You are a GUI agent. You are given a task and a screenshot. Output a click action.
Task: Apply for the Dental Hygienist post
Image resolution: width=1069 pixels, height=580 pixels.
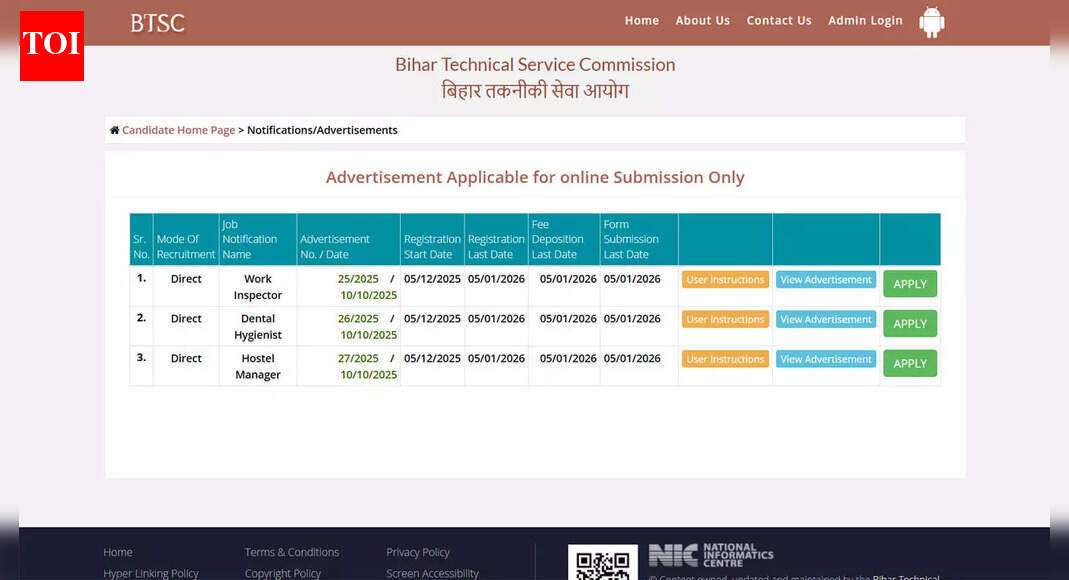coord(909,324)
